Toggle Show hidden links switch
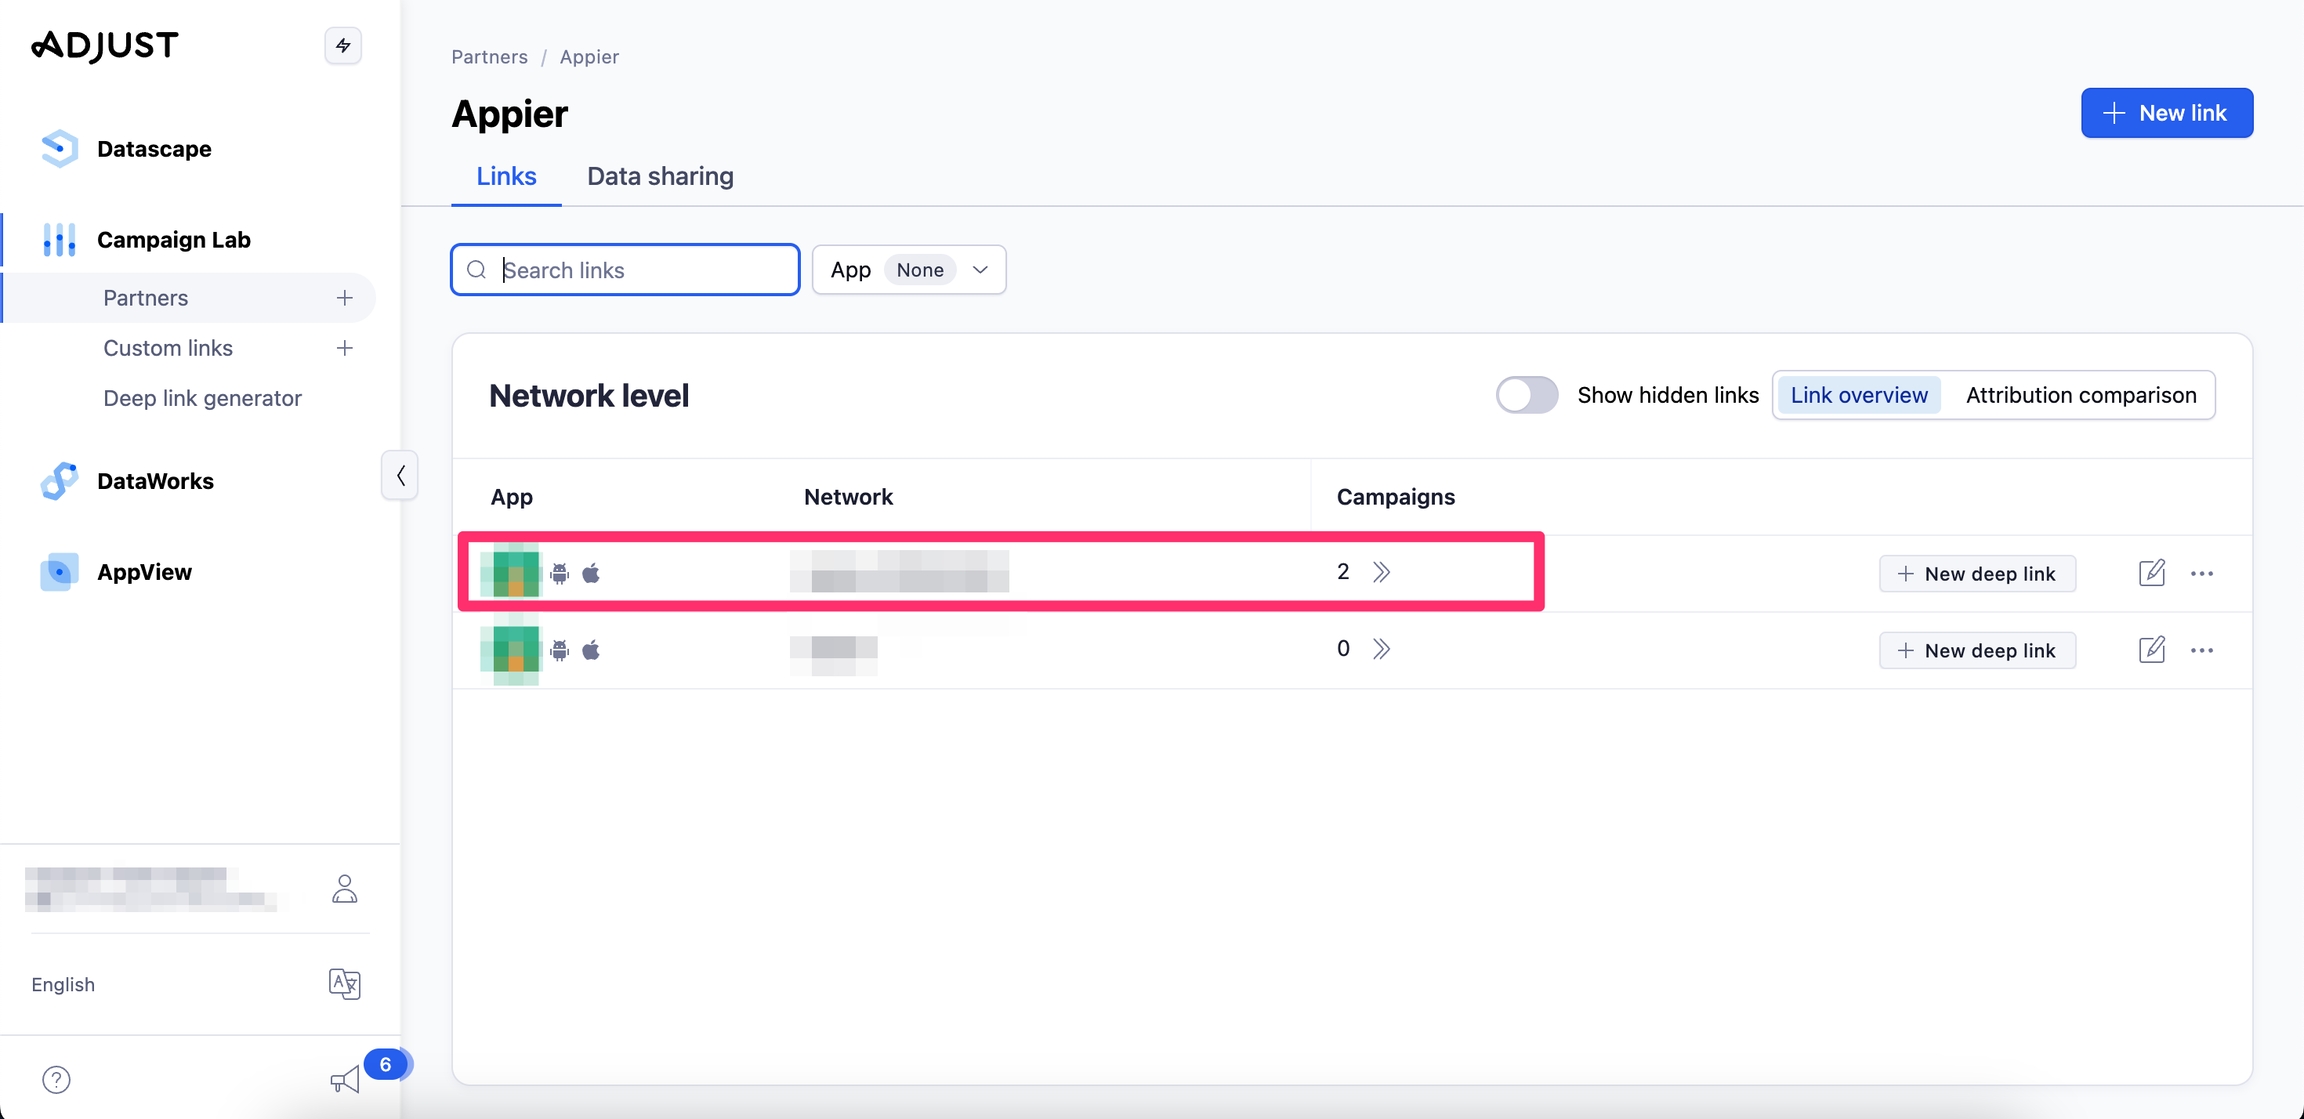This screenshot has height=1119, width=2304. (1526, 395)
